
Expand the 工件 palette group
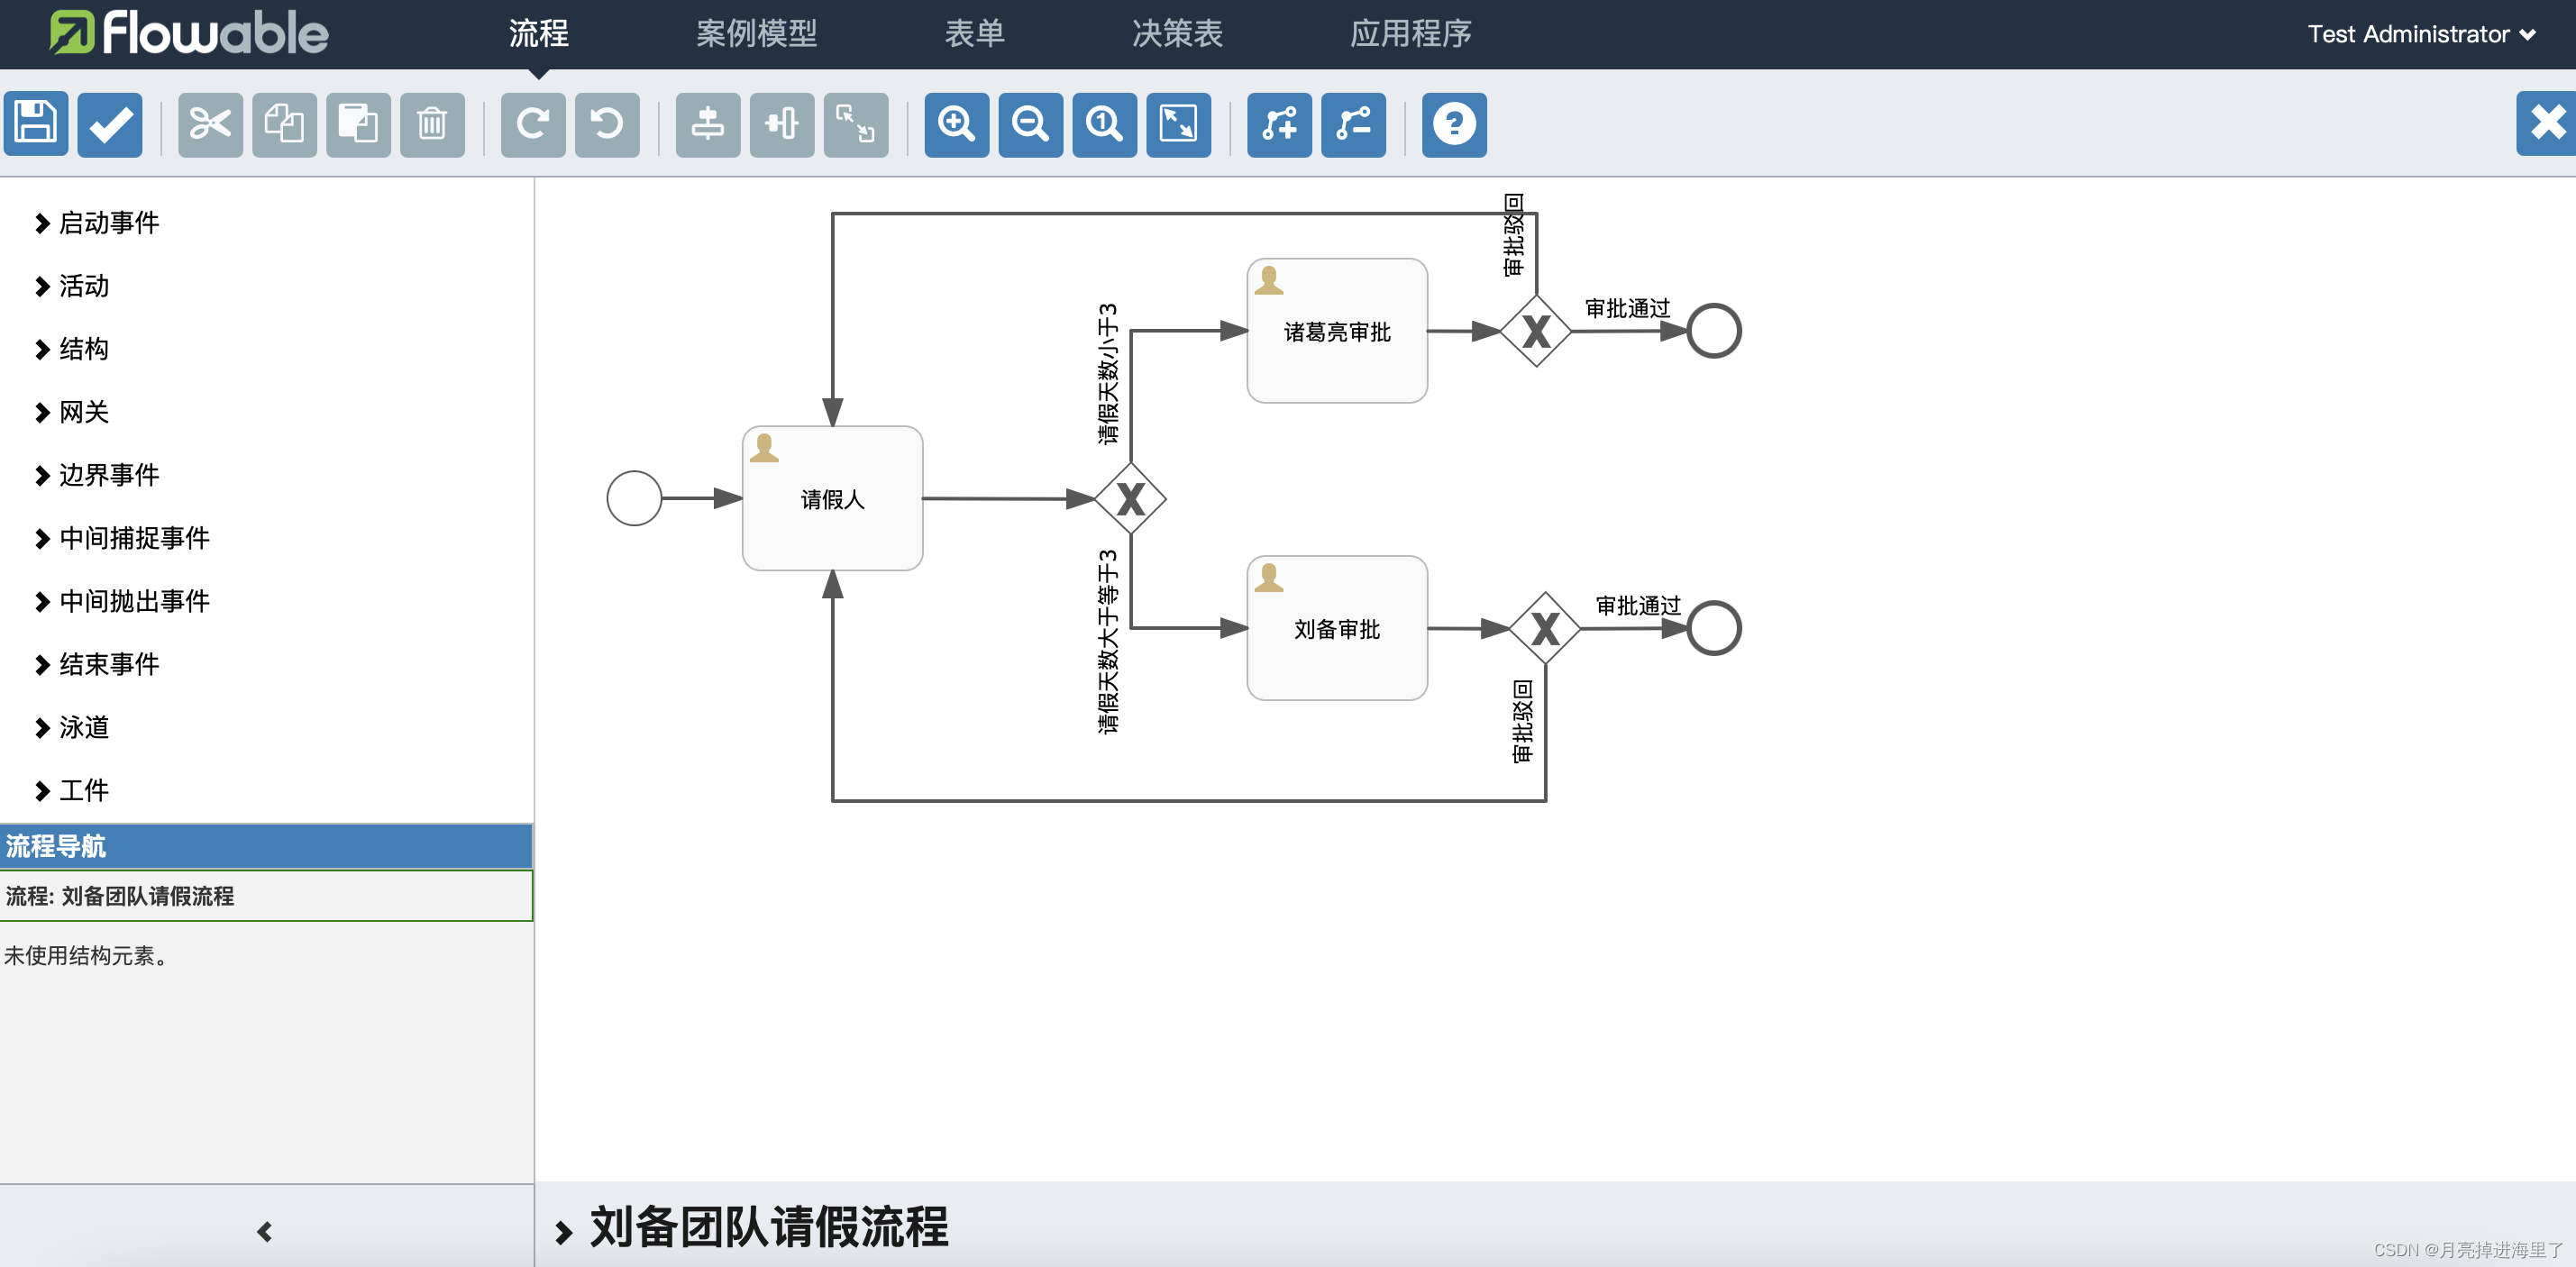72,790
